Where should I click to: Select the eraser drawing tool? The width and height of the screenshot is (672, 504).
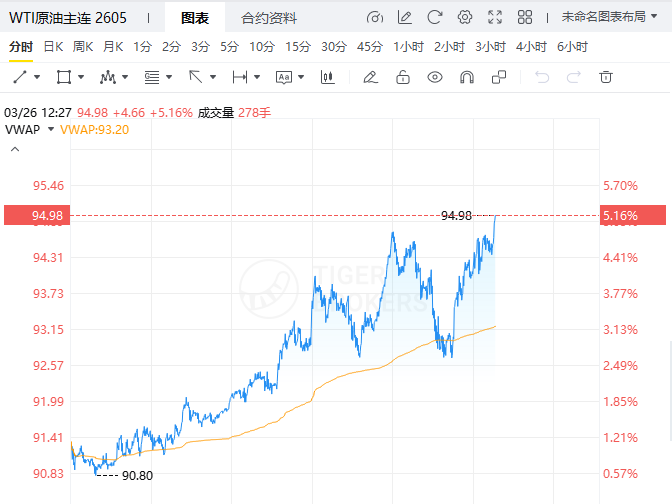pyautogui.click(x=370, y=77)
